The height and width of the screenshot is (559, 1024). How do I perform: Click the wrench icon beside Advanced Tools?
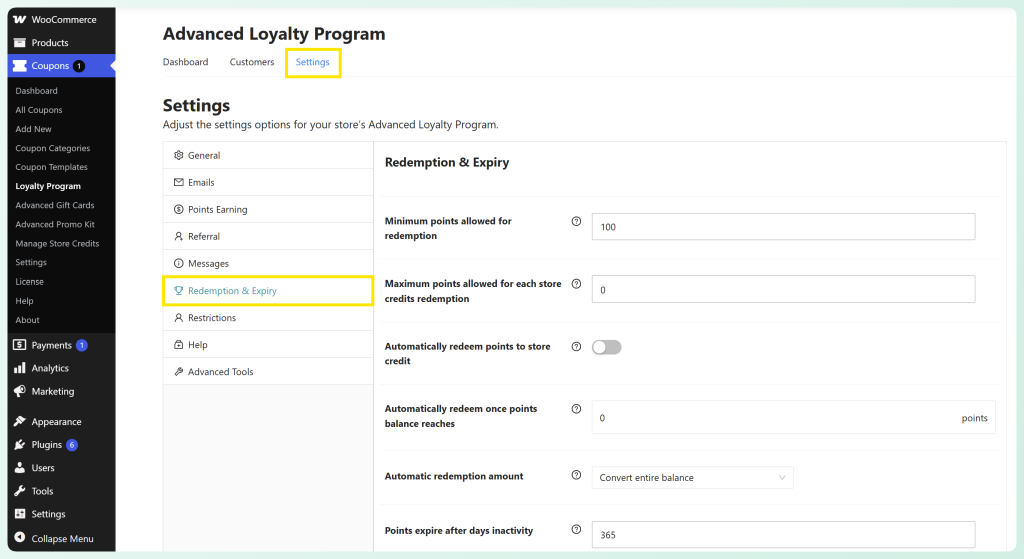(178, 372)
